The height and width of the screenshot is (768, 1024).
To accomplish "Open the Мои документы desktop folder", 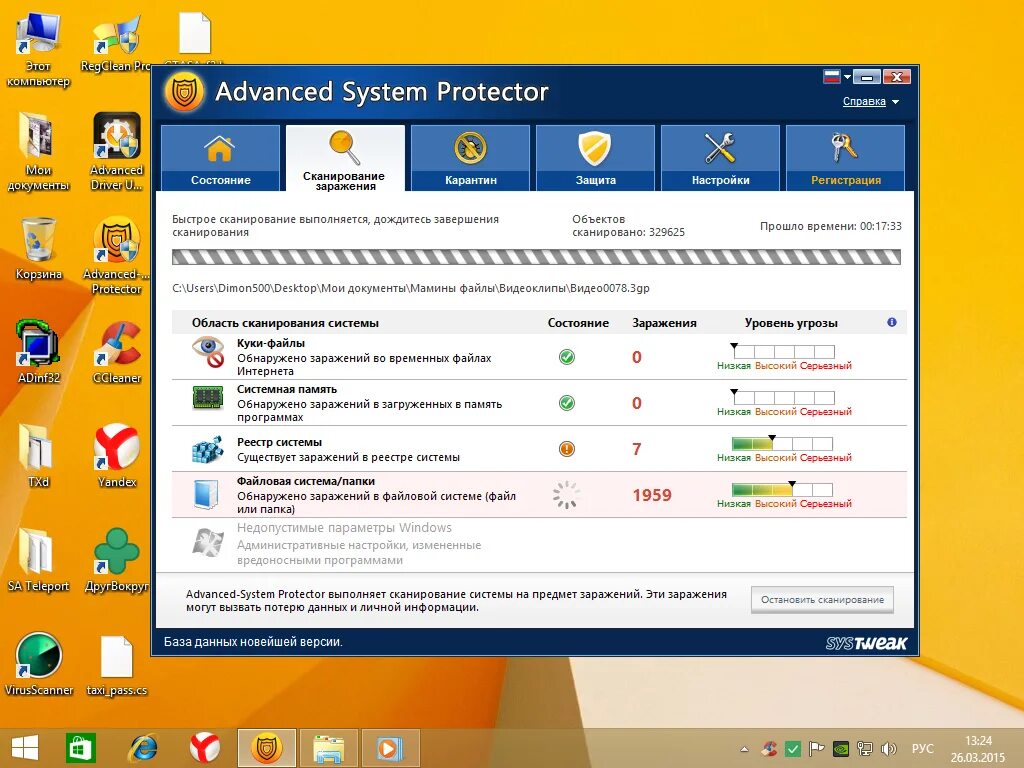I will click(x=39, y=152).
